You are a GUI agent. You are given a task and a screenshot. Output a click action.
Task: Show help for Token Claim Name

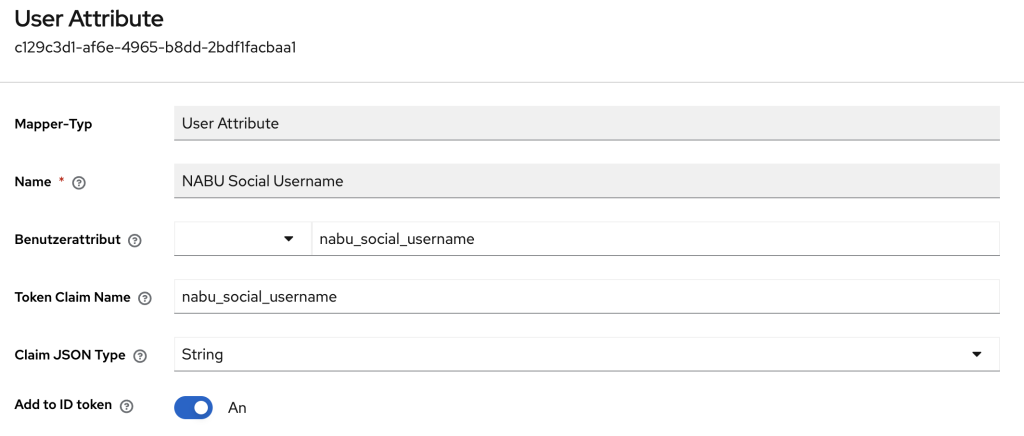tap(145, 298)
